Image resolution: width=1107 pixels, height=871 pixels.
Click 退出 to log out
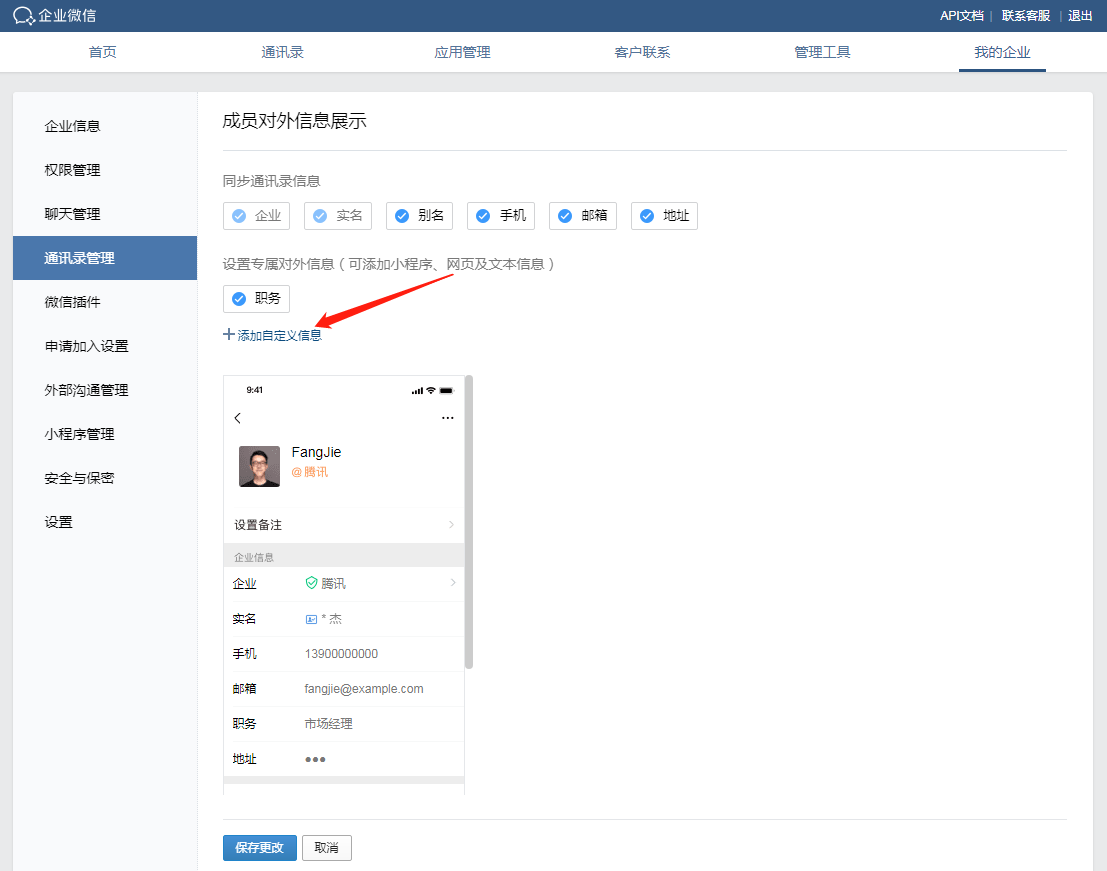pyautogui.click(x=1080, y=16)
